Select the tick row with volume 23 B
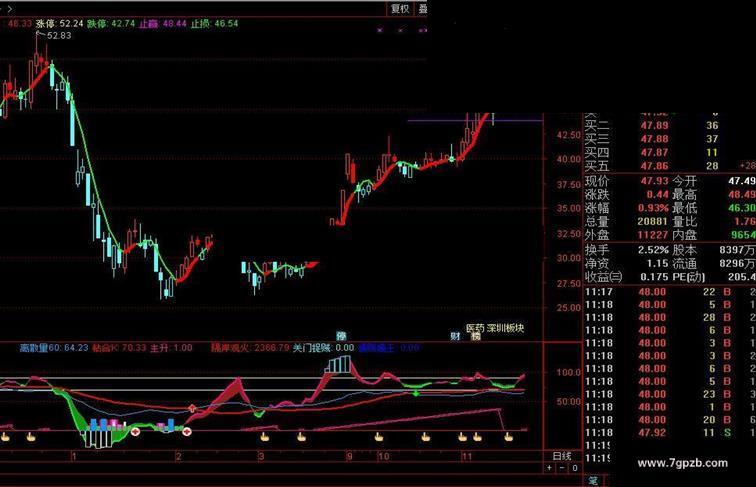Viewport: 756px width, 487px height. coord(670,394)
